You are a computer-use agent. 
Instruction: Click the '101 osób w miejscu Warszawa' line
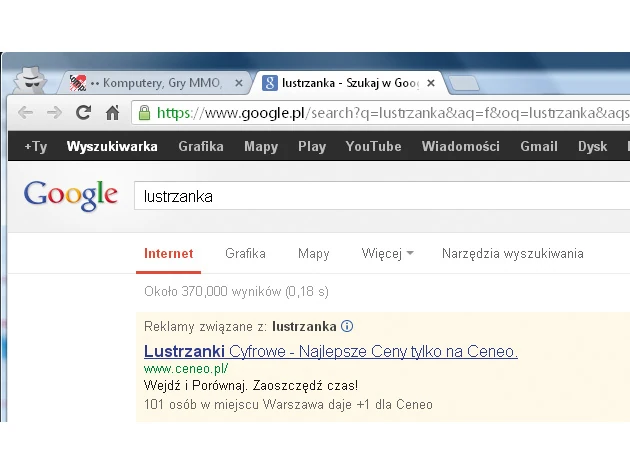coord(288,404)
